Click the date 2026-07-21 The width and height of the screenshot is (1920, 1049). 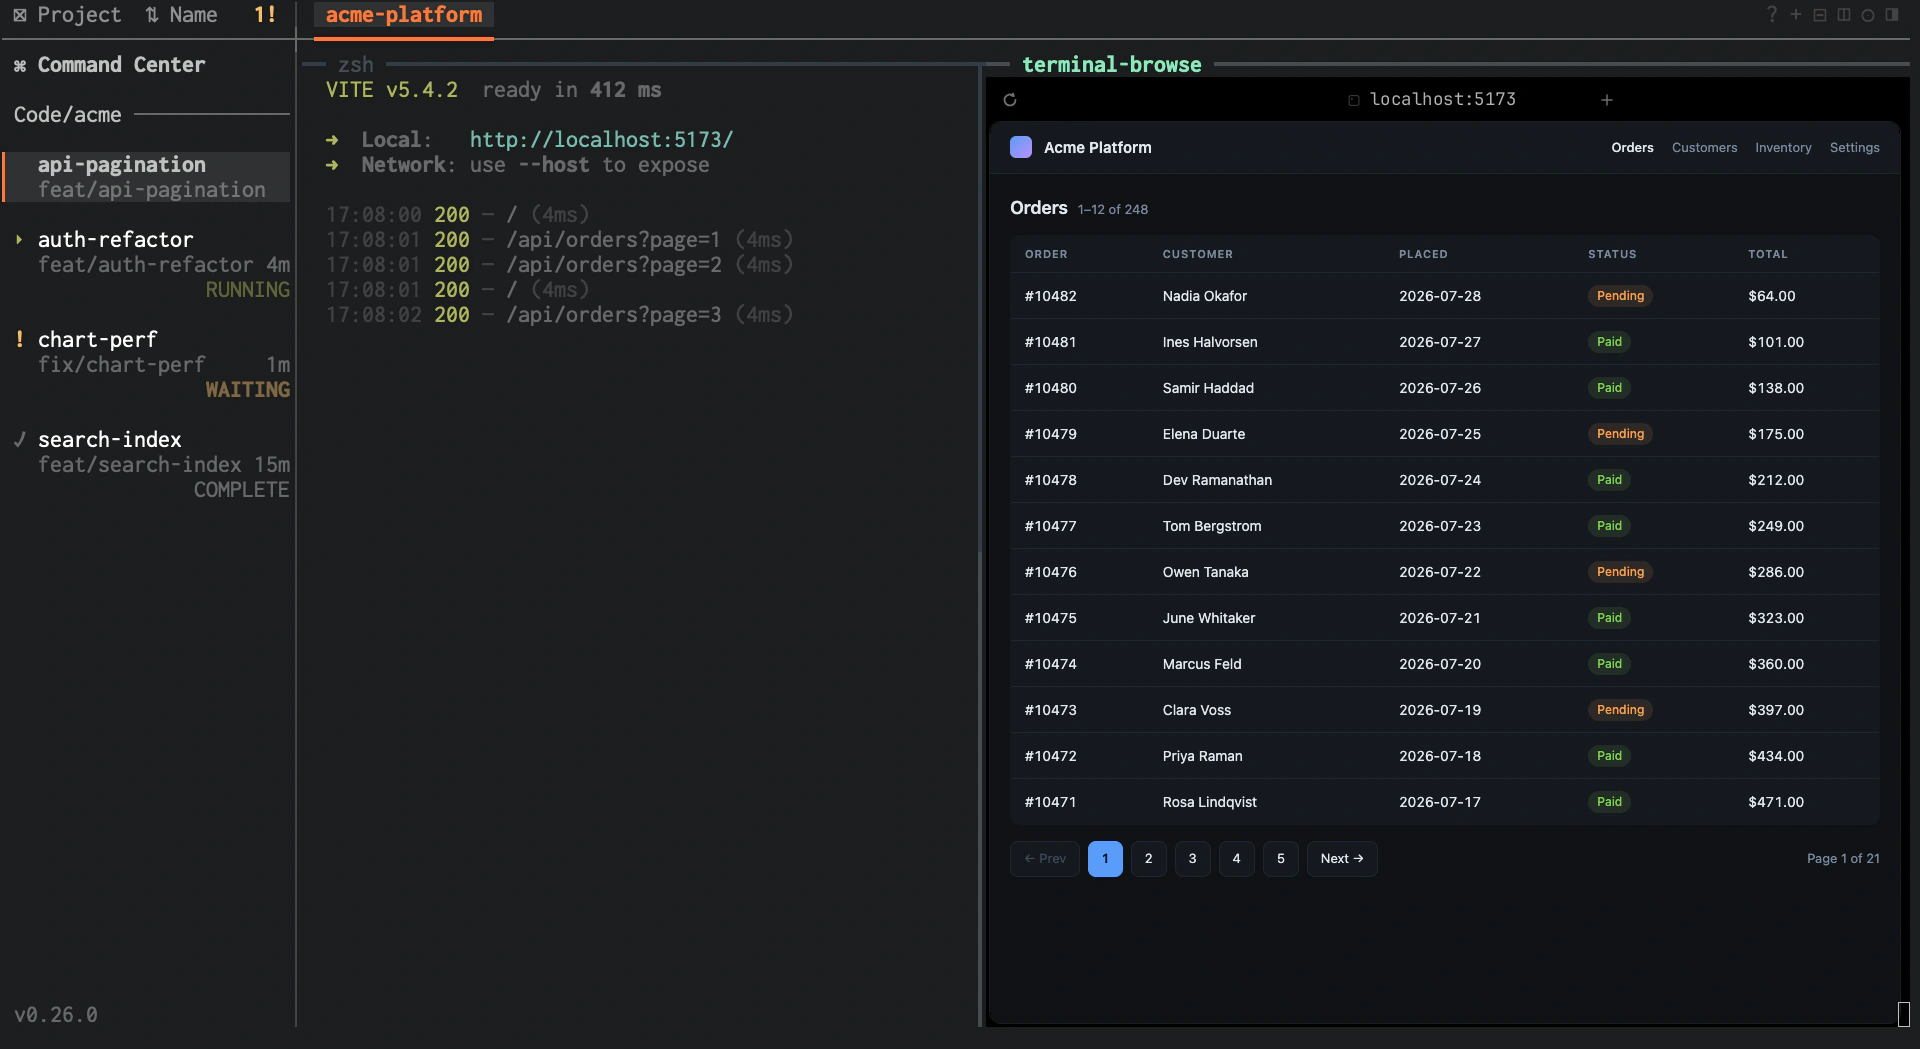coord(1440,618)
